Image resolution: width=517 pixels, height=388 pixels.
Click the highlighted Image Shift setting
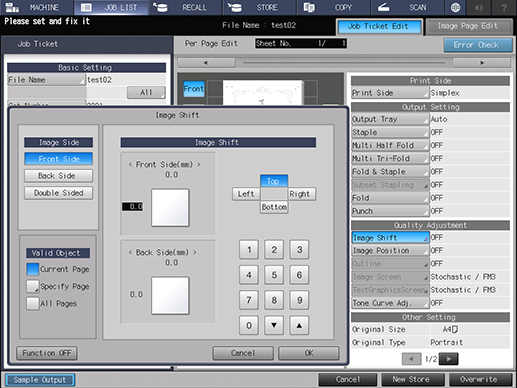pyautogui.click(x=390, y=238)
